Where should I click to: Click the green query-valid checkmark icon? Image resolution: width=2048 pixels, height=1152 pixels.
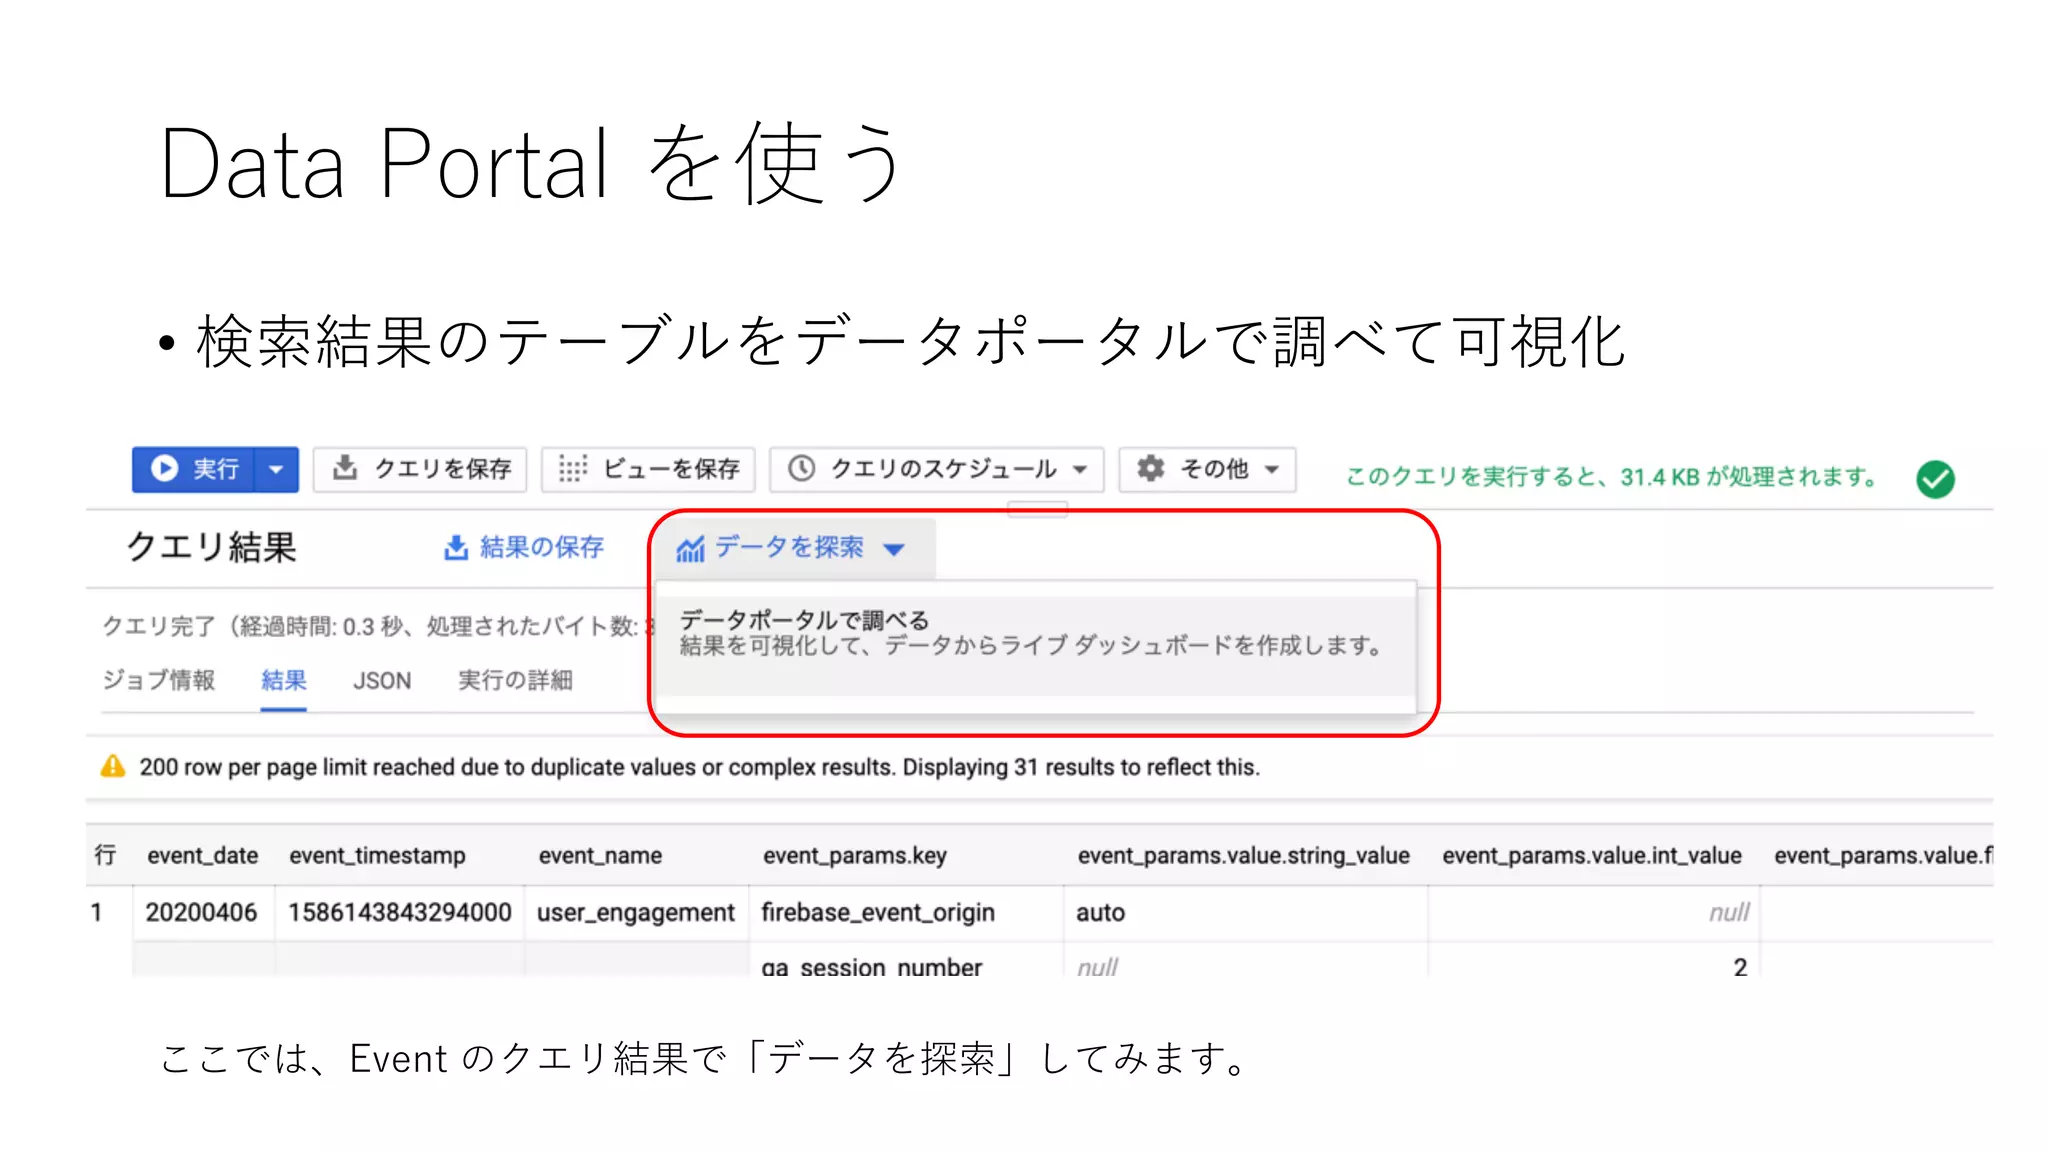(x=1935, y=479)
